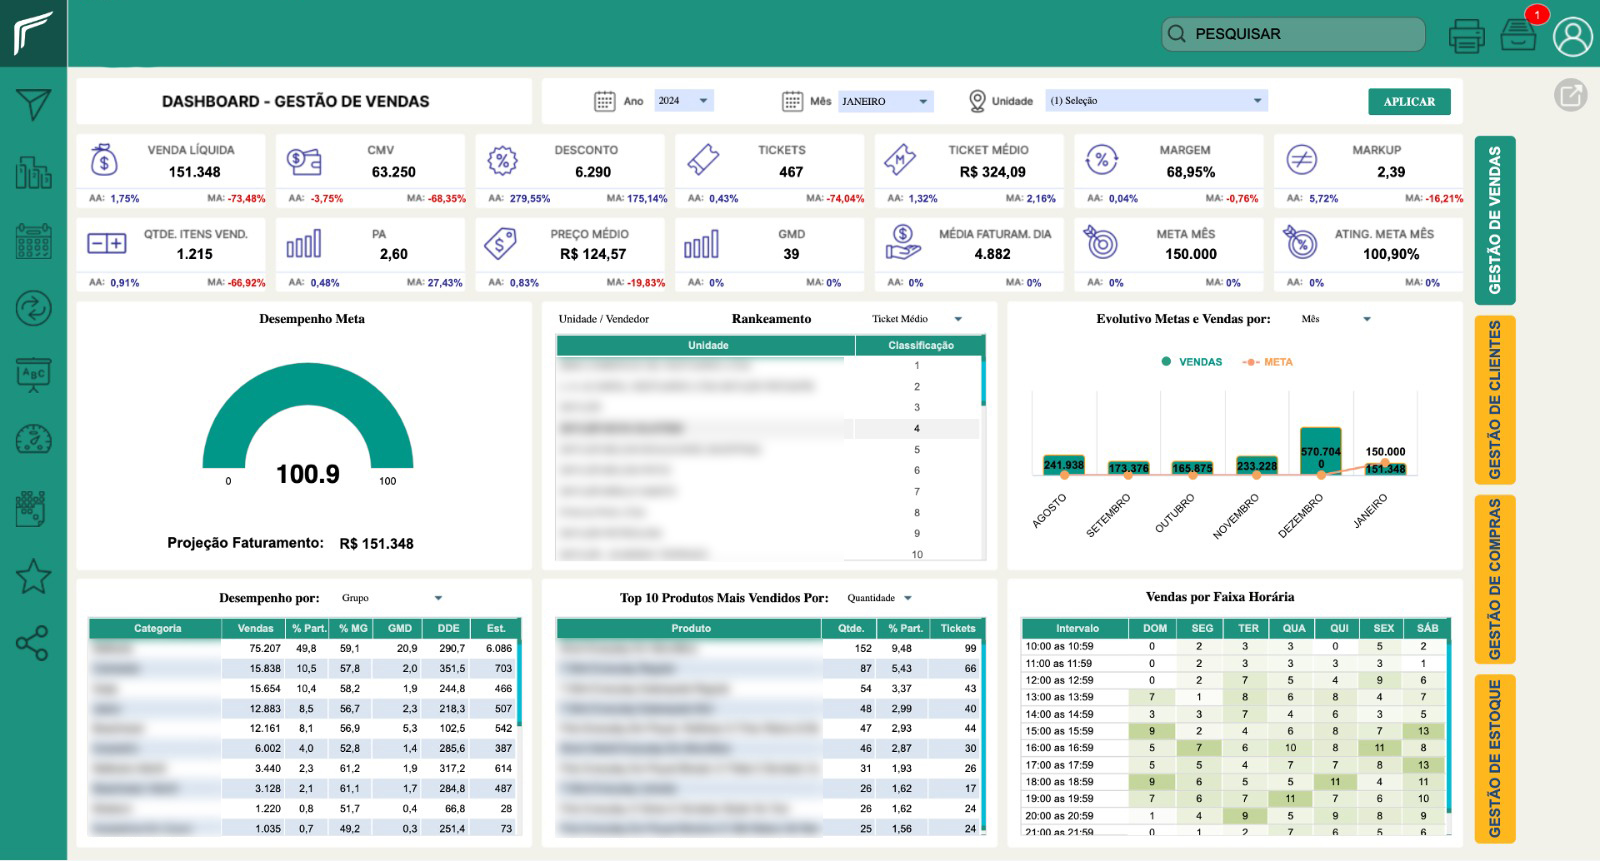This screenshot has height=861, width=1600.
Task: Expand the Mês JANEIRO dropdown
Action: (885, 101)
